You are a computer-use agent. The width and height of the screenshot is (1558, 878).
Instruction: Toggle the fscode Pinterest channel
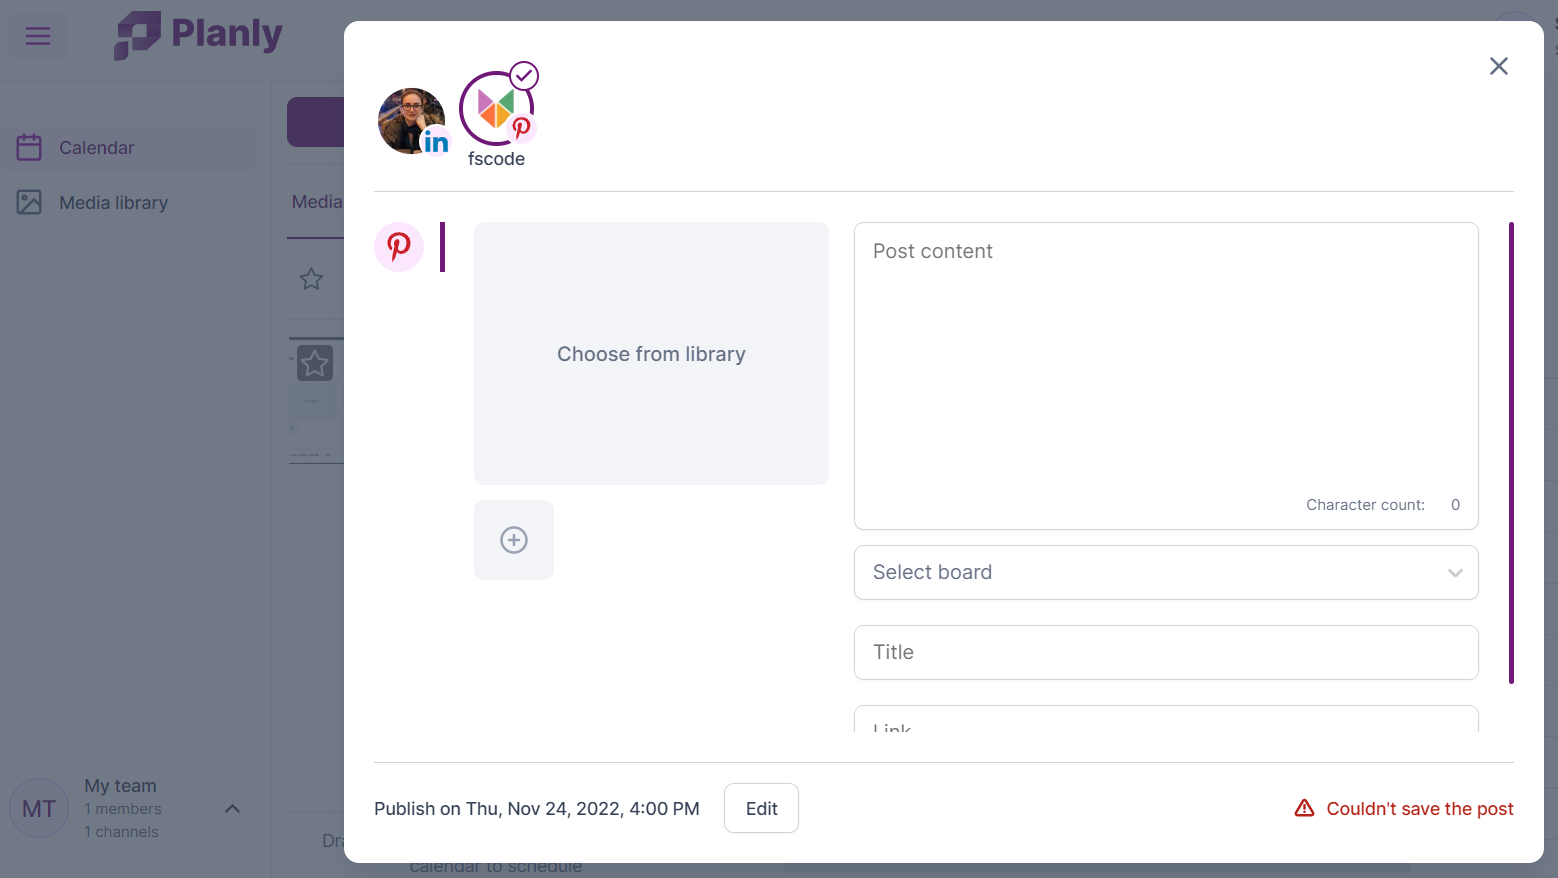click(x=496, y=108)
